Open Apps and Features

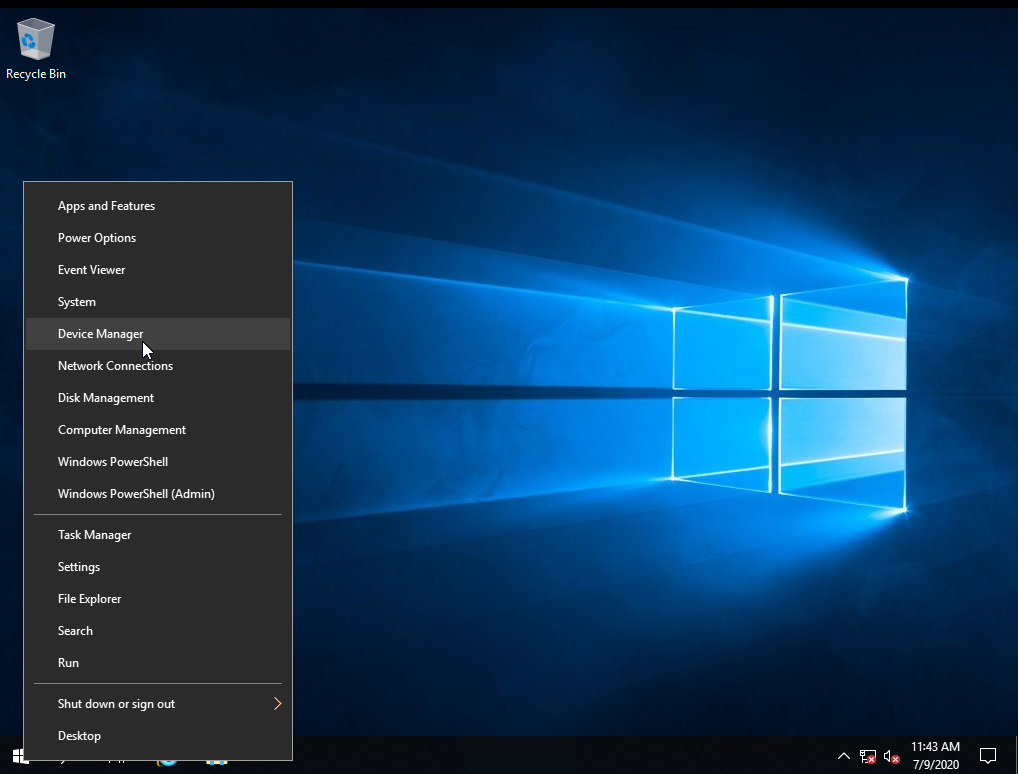coord(158,206)
